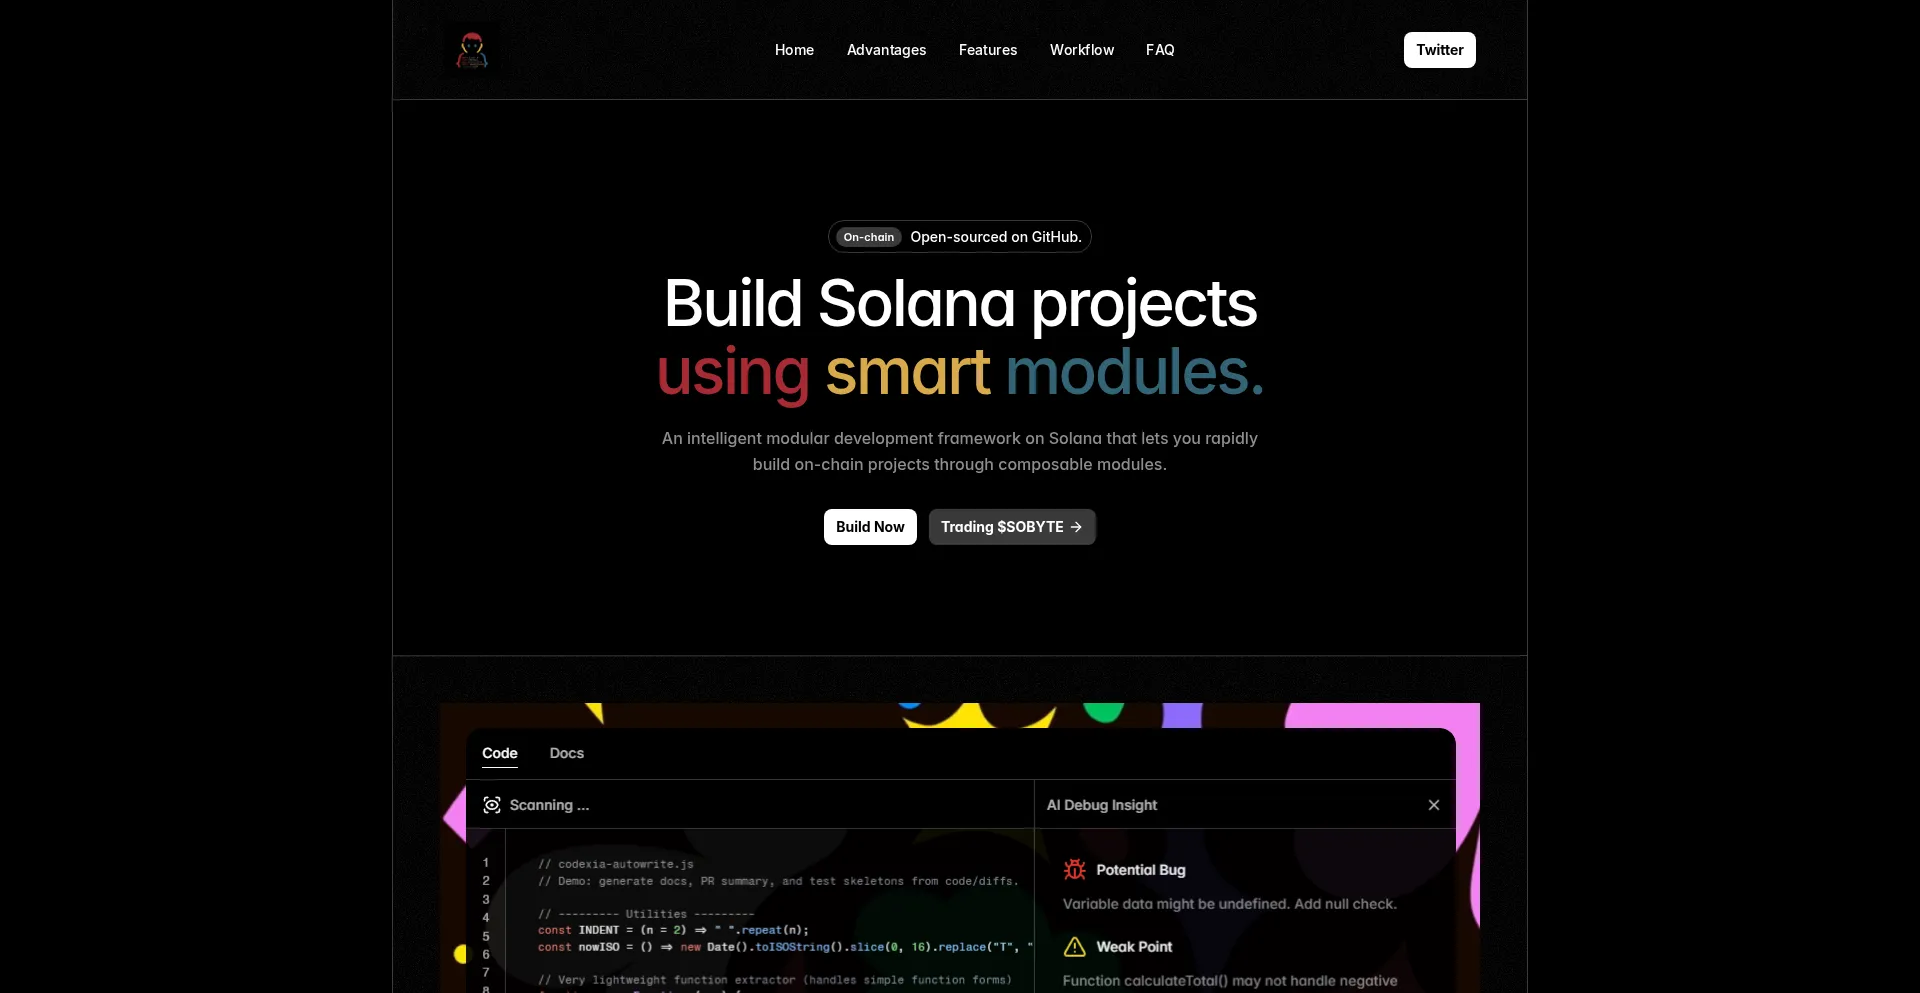Switch to the Code tab
The width and height of the screenshot is (1920, 993).
(x=500, y=753)
